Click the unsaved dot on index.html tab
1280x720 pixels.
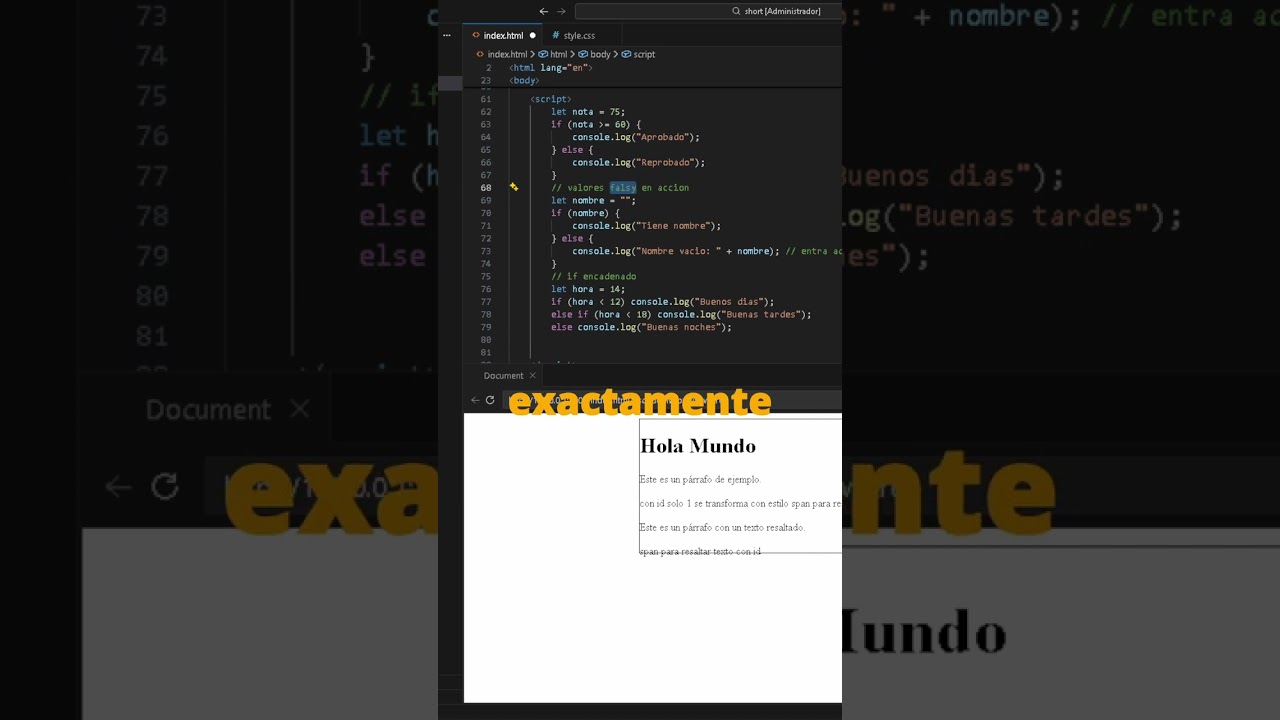tap(532, 35)
